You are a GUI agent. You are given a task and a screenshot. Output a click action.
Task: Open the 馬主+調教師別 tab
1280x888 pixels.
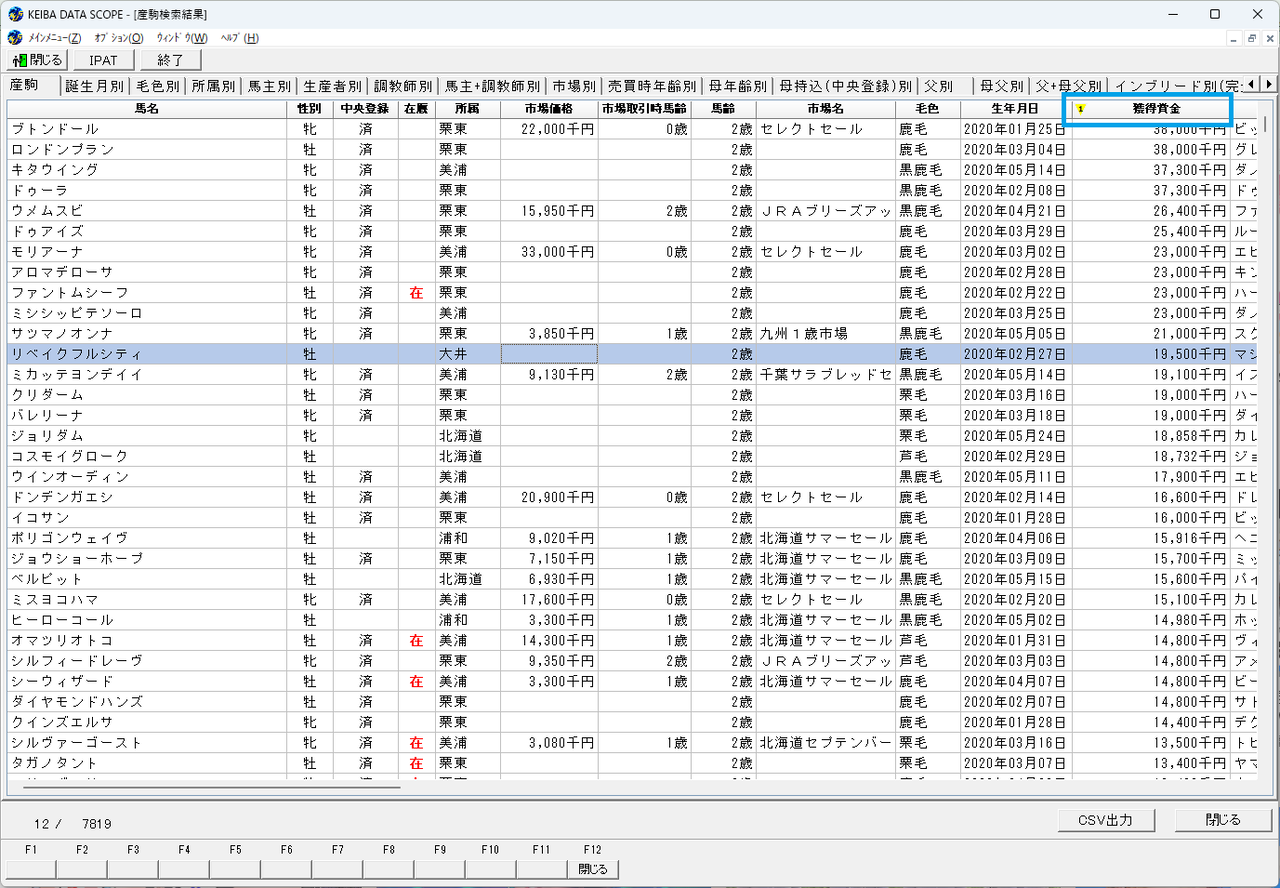(x=493, y=86)
